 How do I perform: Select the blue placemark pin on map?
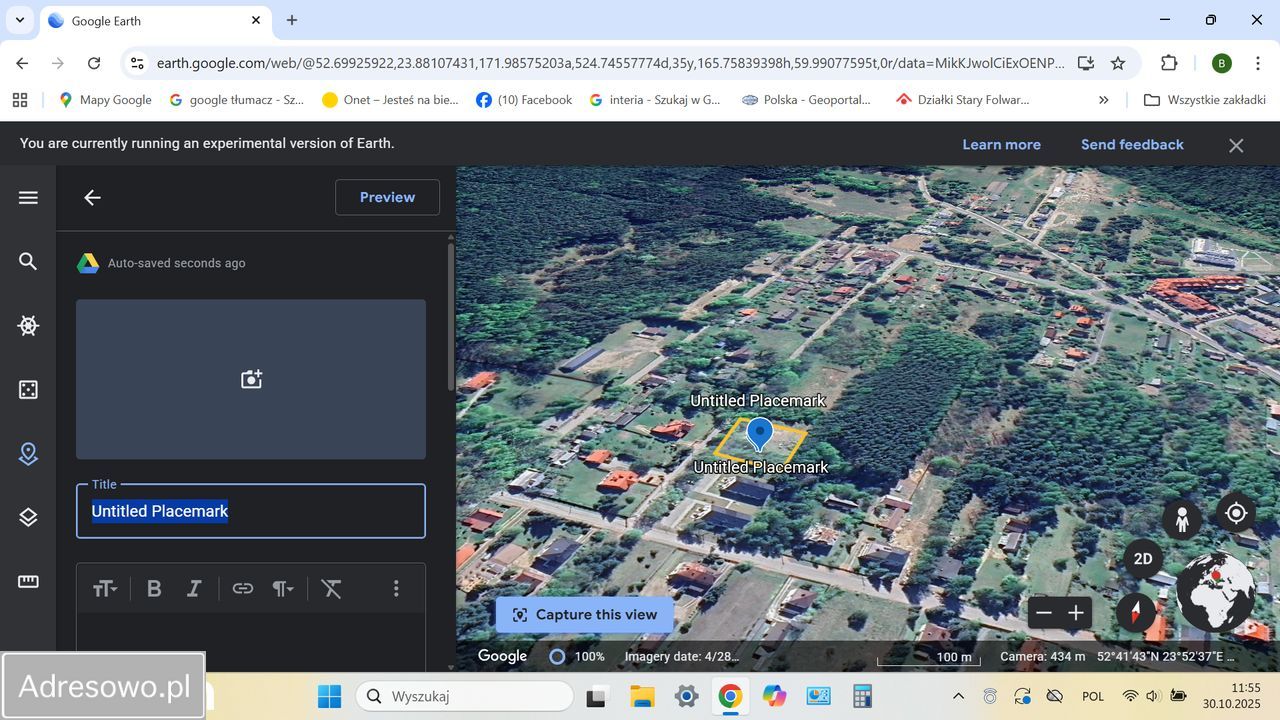pyautogui.click(x=760, y=434)
